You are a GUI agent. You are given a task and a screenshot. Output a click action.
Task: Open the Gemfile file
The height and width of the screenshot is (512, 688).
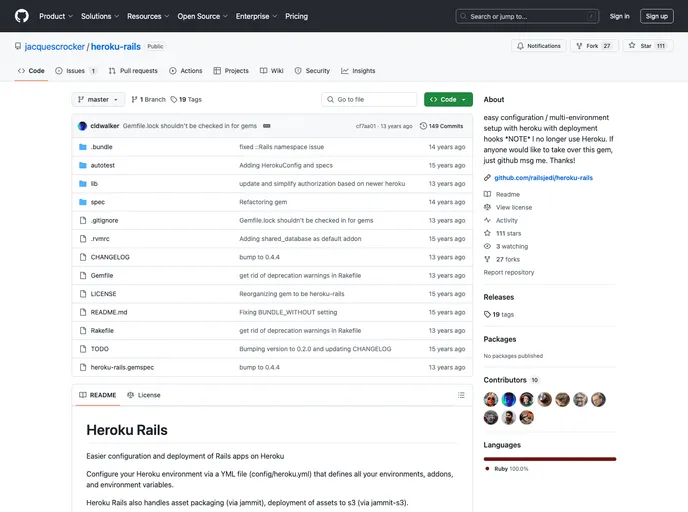102,276
